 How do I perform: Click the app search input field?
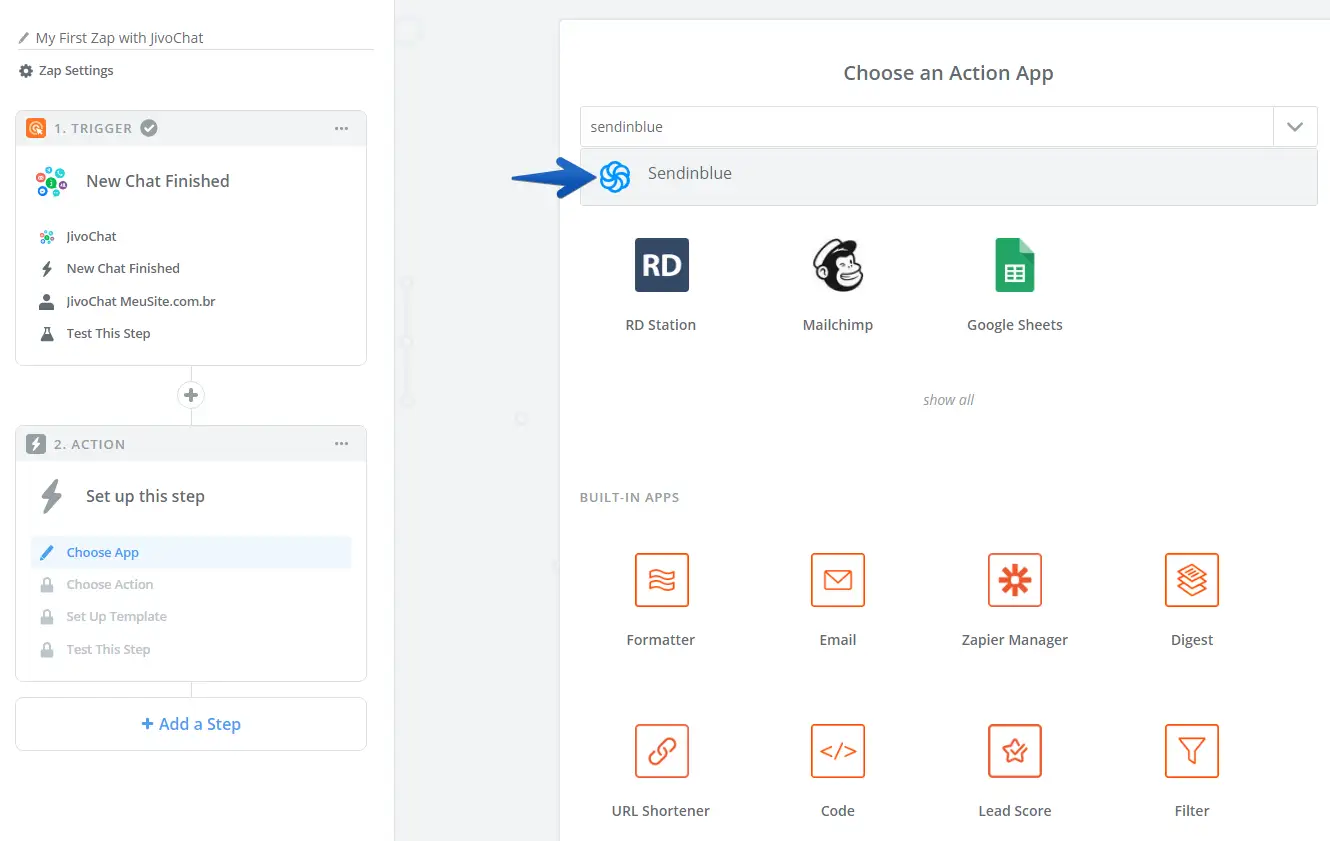[926, 127]
